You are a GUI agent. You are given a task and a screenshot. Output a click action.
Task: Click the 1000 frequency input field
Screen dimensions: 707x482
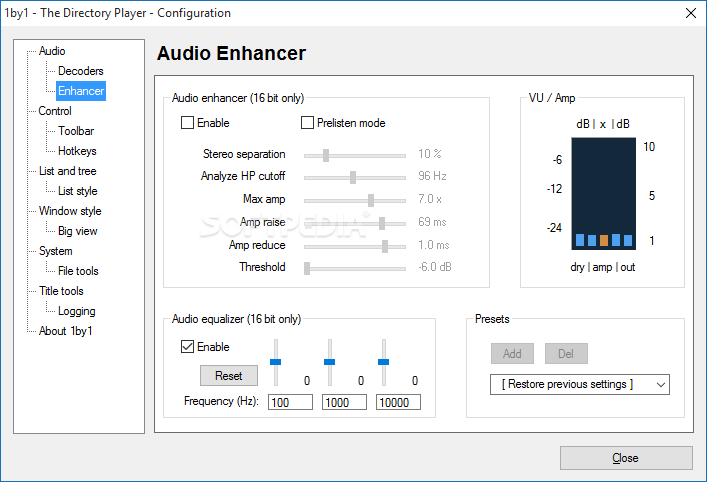(x=344, y=402)
